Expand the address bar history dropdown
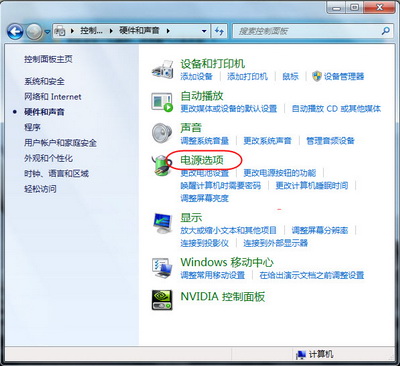Viewport: 400px width, 366px height. pyautogui.click(x=204, y=31)
